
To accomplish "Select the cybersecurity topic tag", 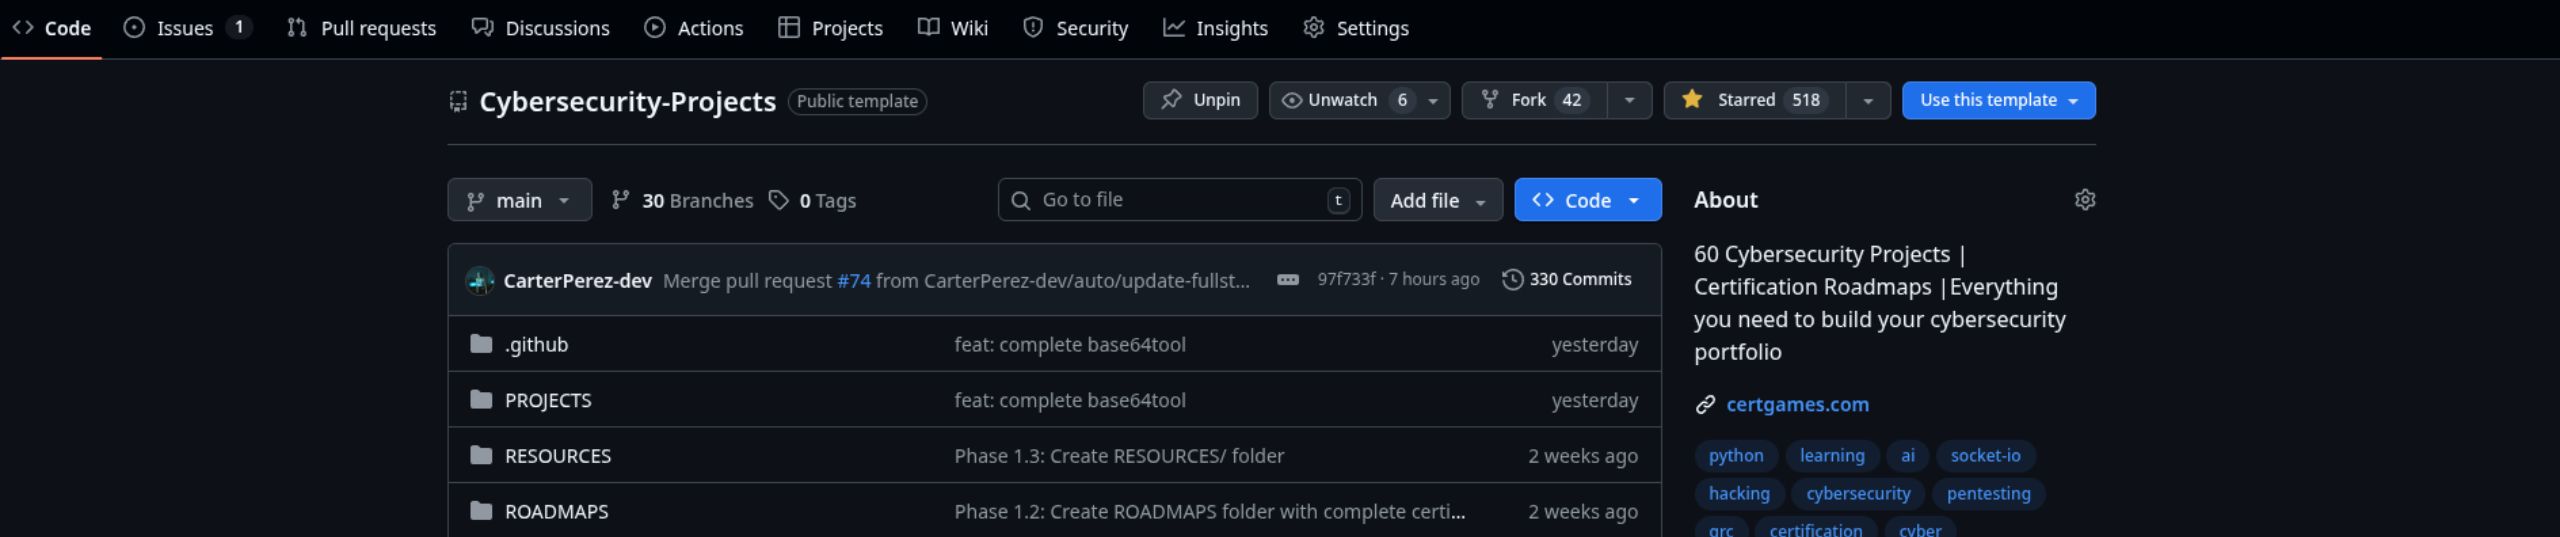I will point(1857,494).
